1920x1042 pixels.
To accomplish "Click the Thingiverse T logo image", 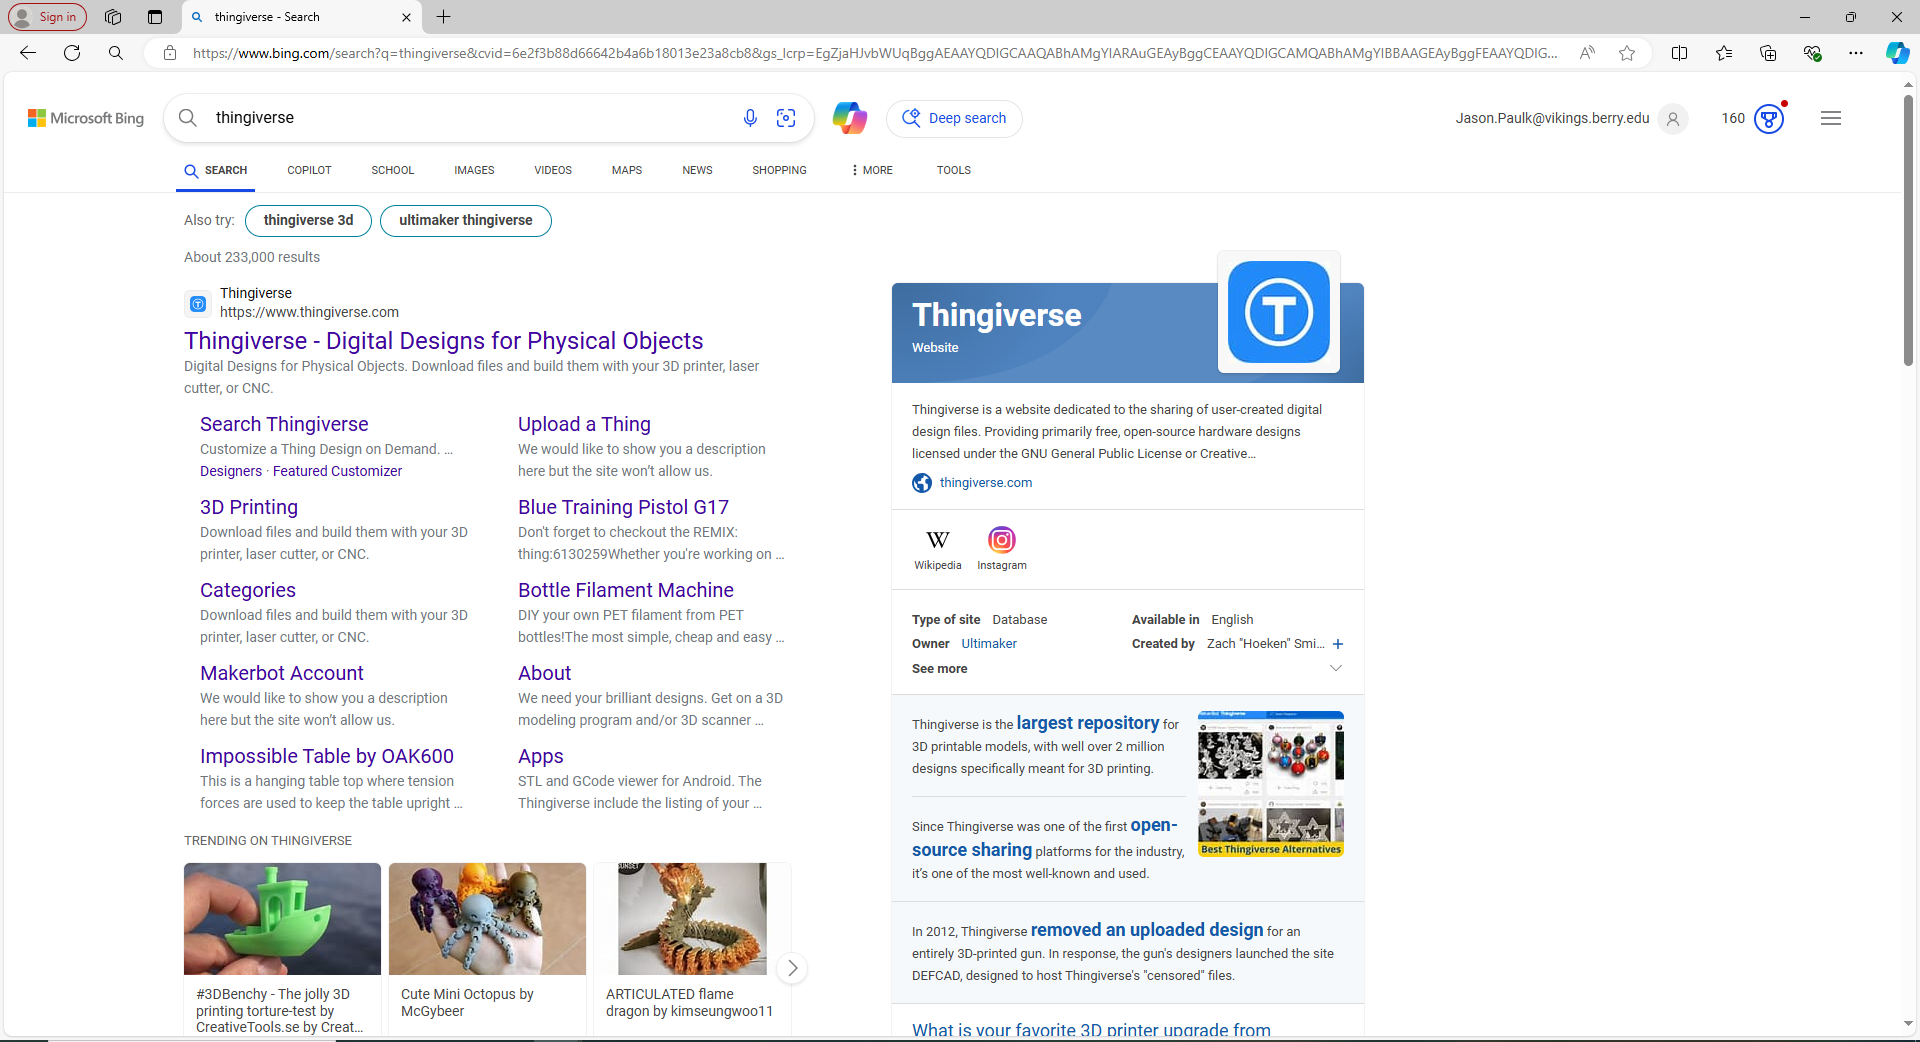I will click(1279, 312).
